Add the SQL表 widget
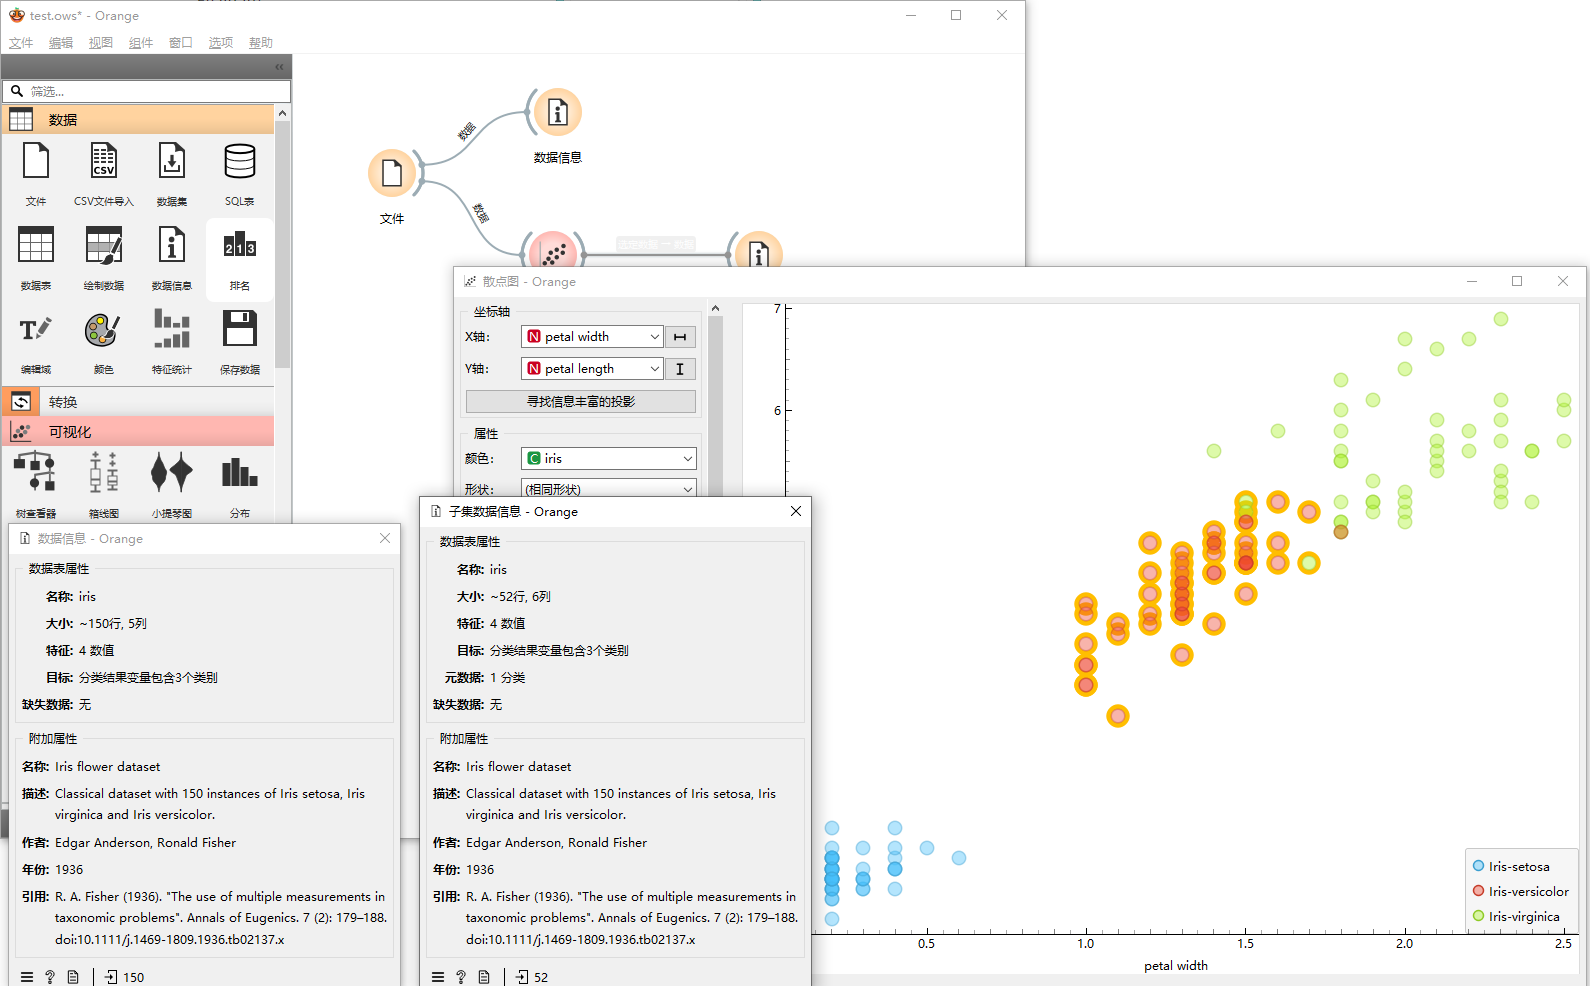 (x=240, y=174)
